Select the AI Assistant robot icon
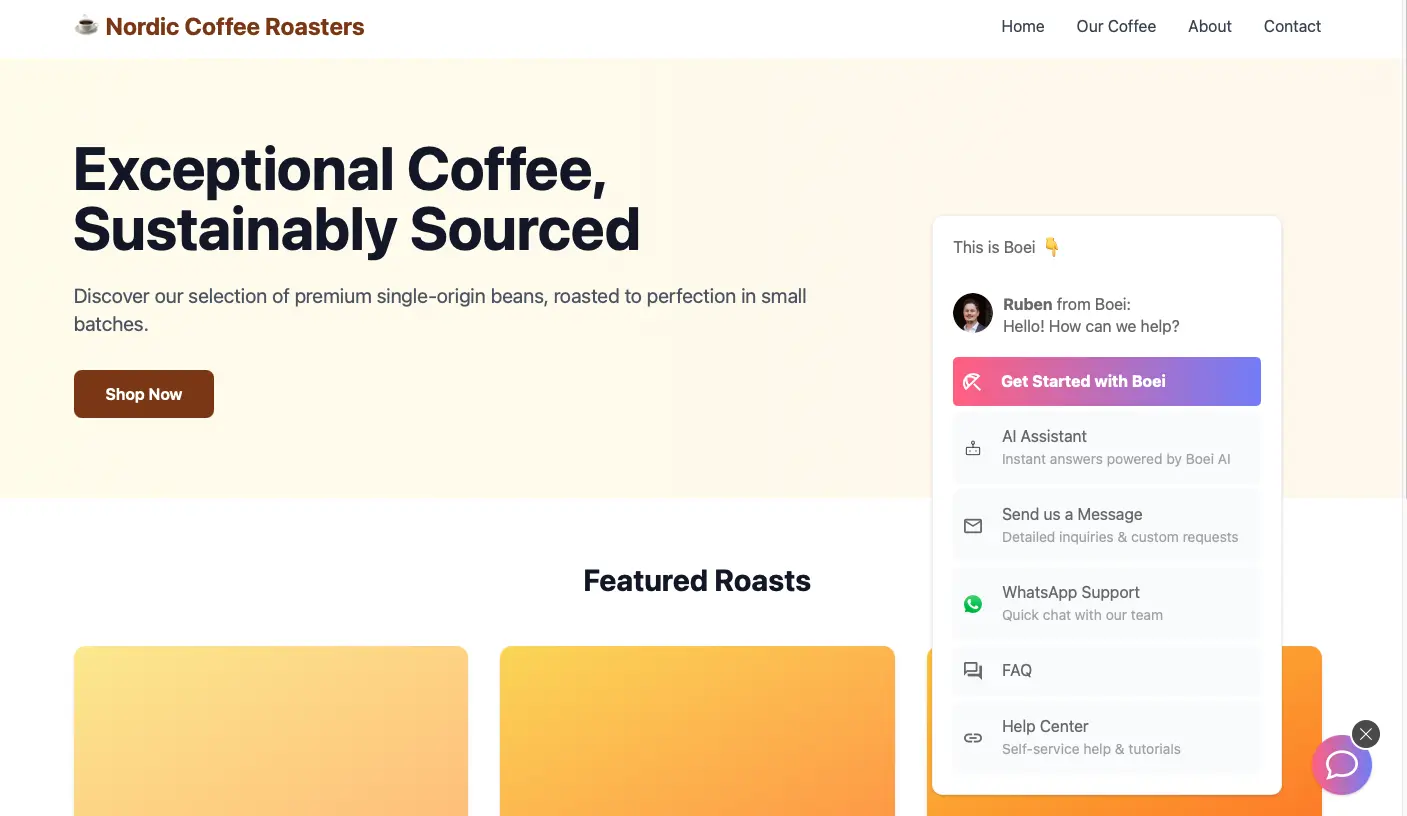The width and height of the screenshot is (1407, 816). click(x=972, y=448)
